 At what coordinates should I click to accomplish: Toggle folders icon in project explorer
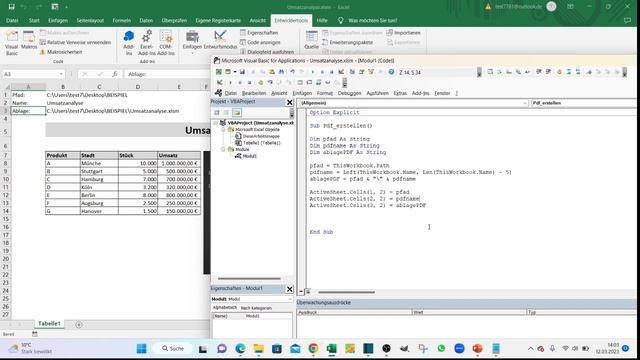pyautogui.click(x=237, y=113)
